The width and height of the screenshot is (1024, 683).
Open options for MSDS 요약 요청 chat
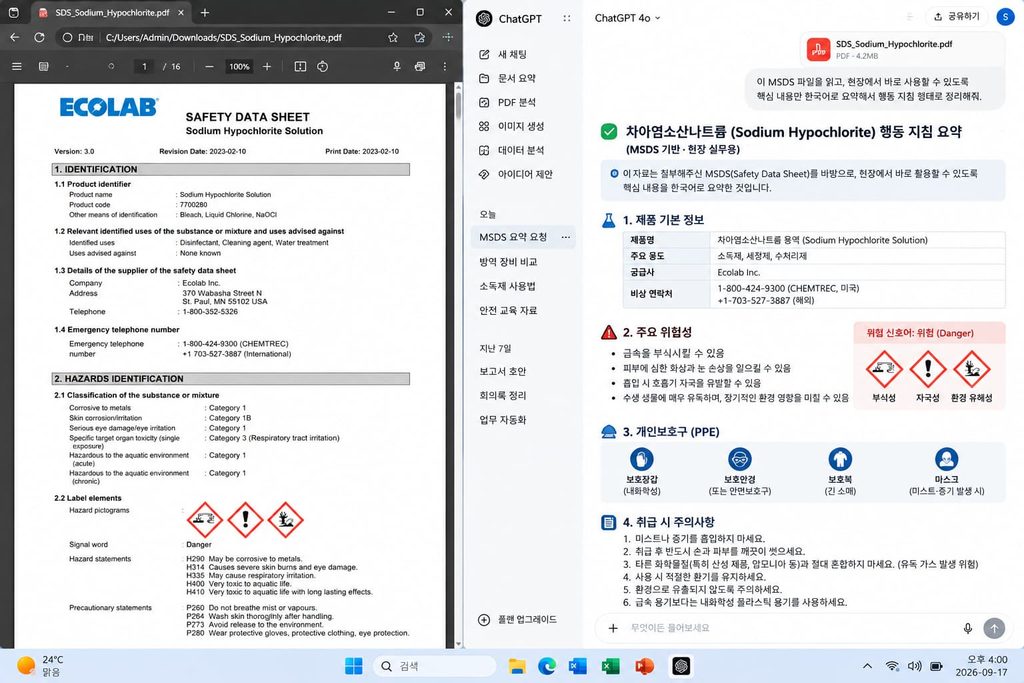point(566,237)
